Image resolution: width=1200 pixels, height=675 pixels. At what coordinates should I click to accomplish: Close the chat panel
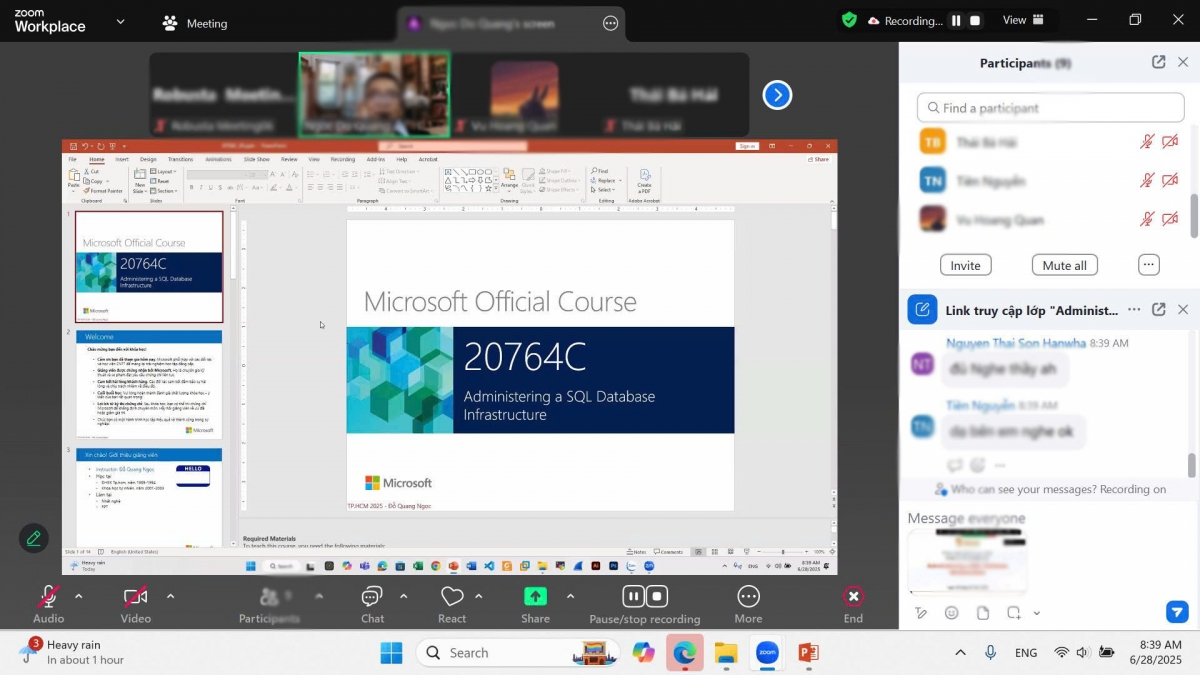(1183, 310)
